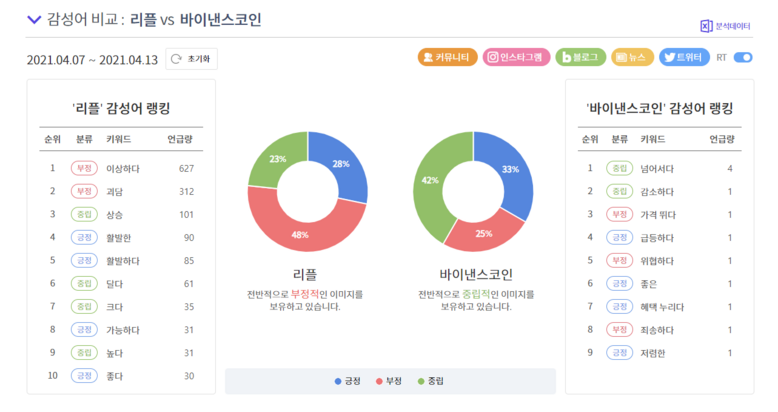Click the 중립 badge next to 감소하다
The image size is (778, 412).
point(619,191)
